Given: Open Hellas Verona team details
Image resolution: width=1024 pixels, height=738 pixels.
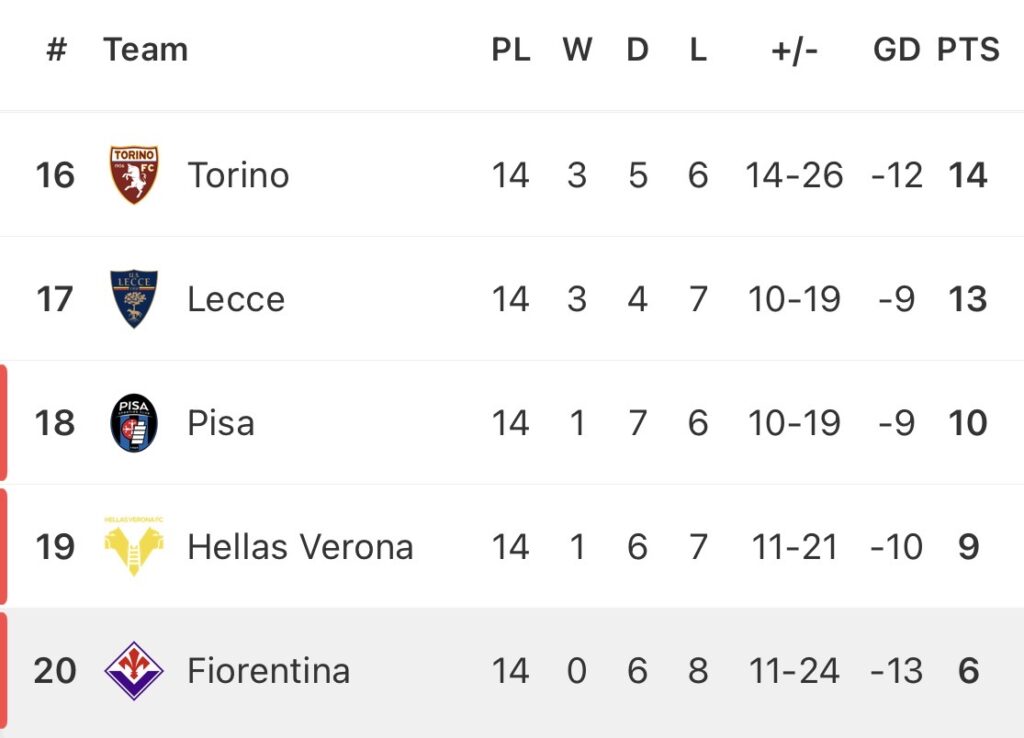Looking at the screenshot, I should 300,547.
